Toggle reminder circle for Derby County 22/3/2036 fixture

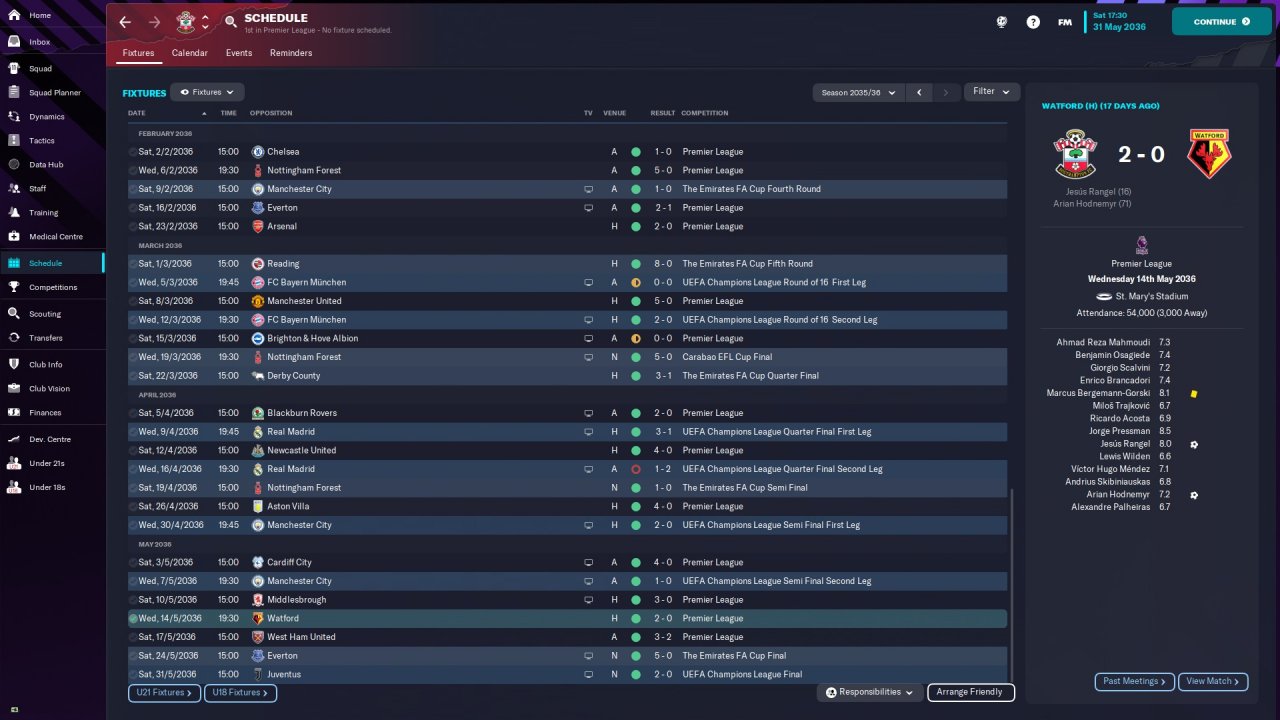(133, 376)
